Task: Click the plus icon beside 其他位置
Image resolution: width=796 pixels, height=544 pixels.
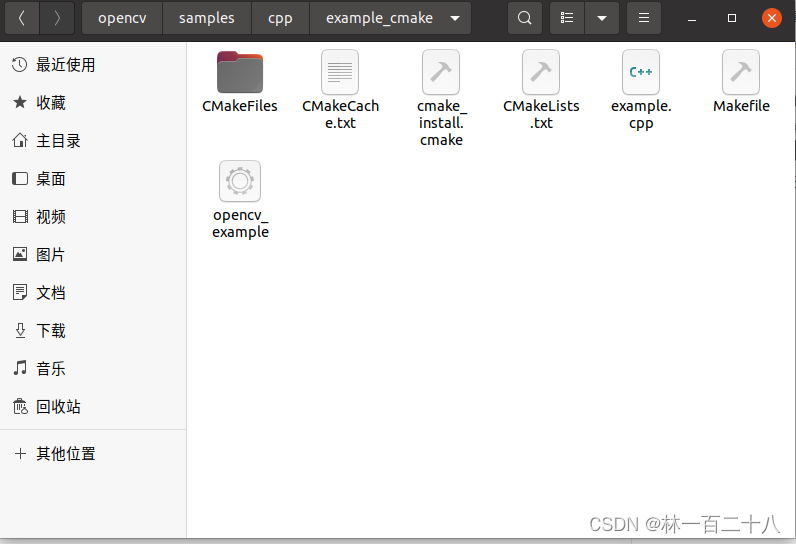Action: tap(20, 454)
